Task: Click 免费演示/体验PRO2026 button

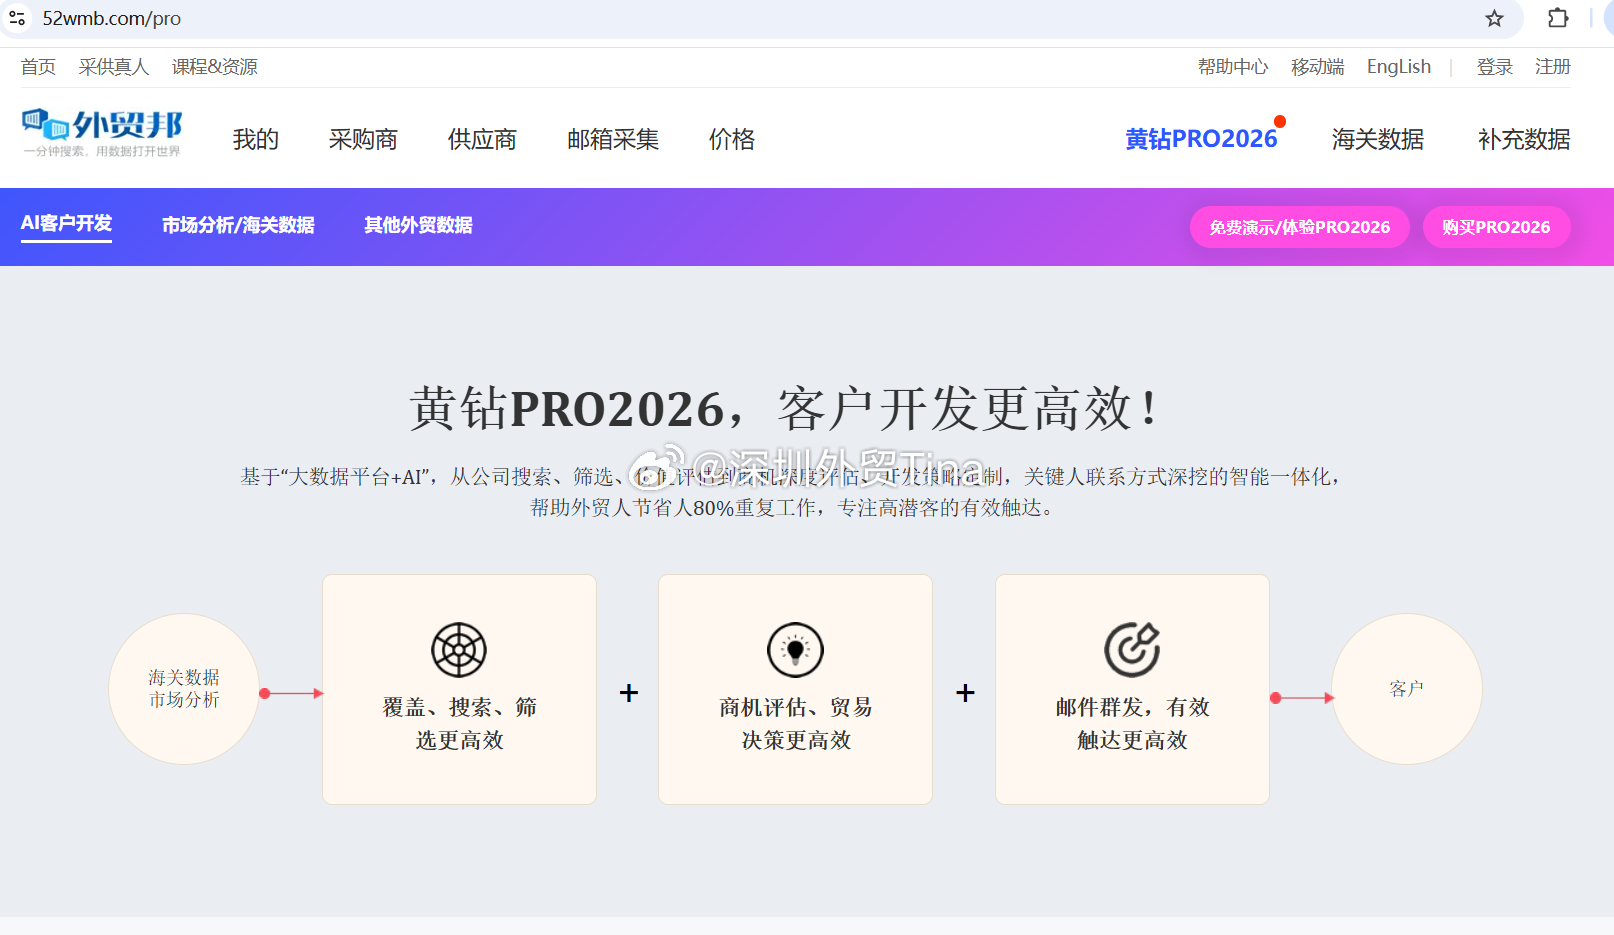Action: coord(1299,227)
